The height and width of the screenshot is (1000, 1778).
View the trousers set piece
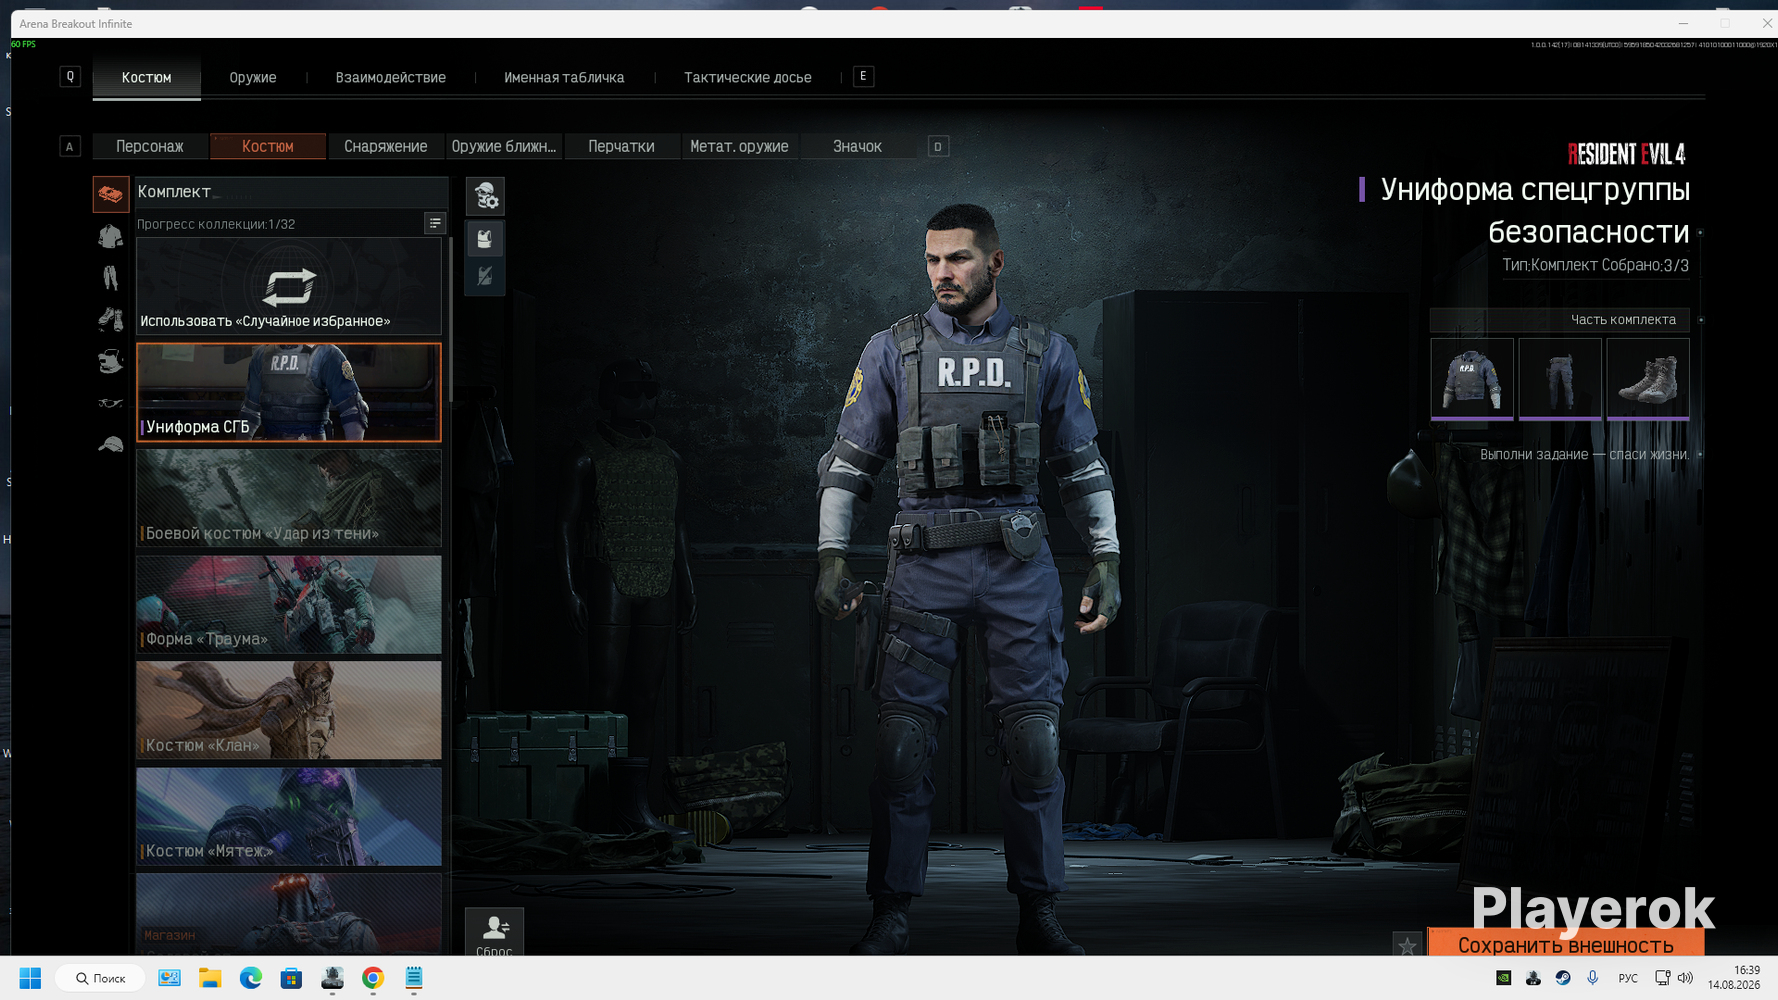[1560, 378]
